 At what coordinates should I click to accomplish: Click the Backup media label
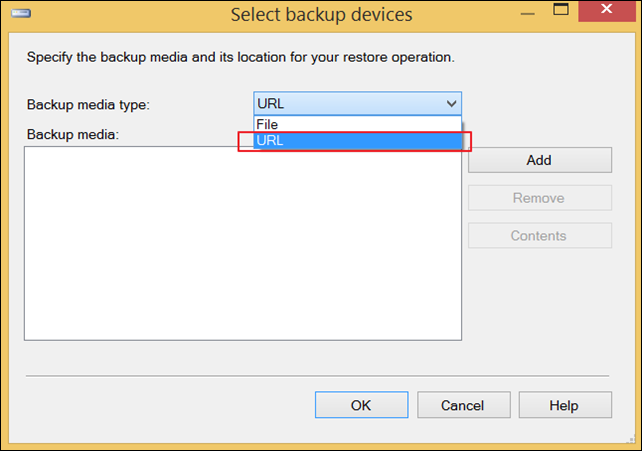click(x=73, y=134)
